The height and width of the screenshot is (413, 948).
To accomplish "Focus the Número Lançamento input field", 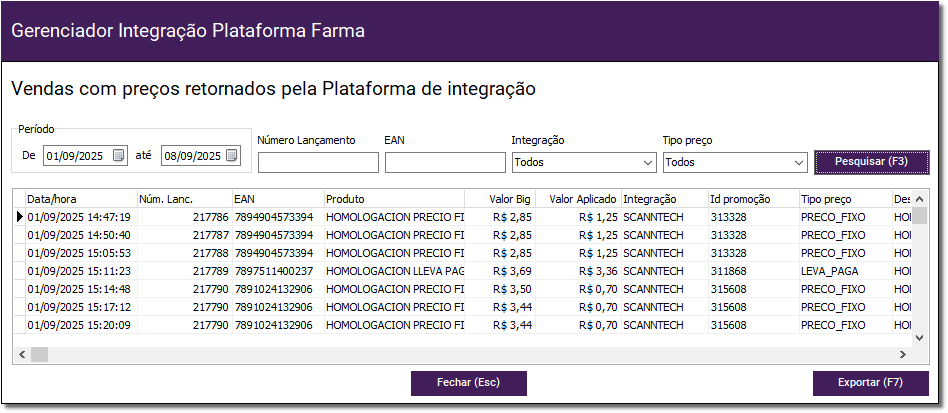I will [x=317, y=162].
